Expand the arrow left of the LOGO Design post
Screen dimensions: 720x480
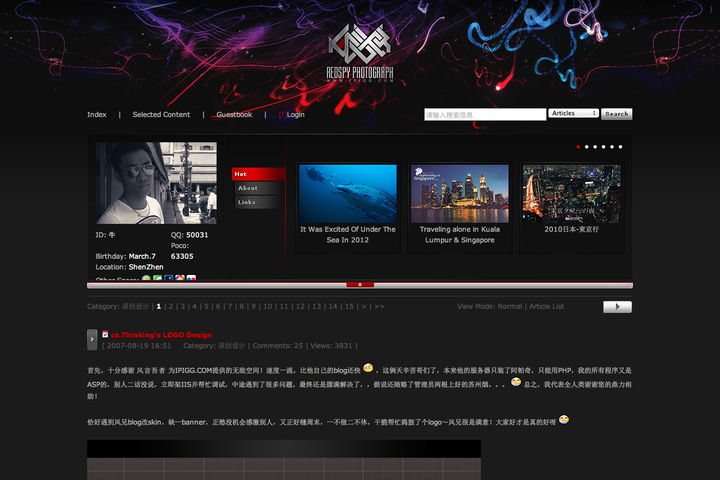click(92, 339)
